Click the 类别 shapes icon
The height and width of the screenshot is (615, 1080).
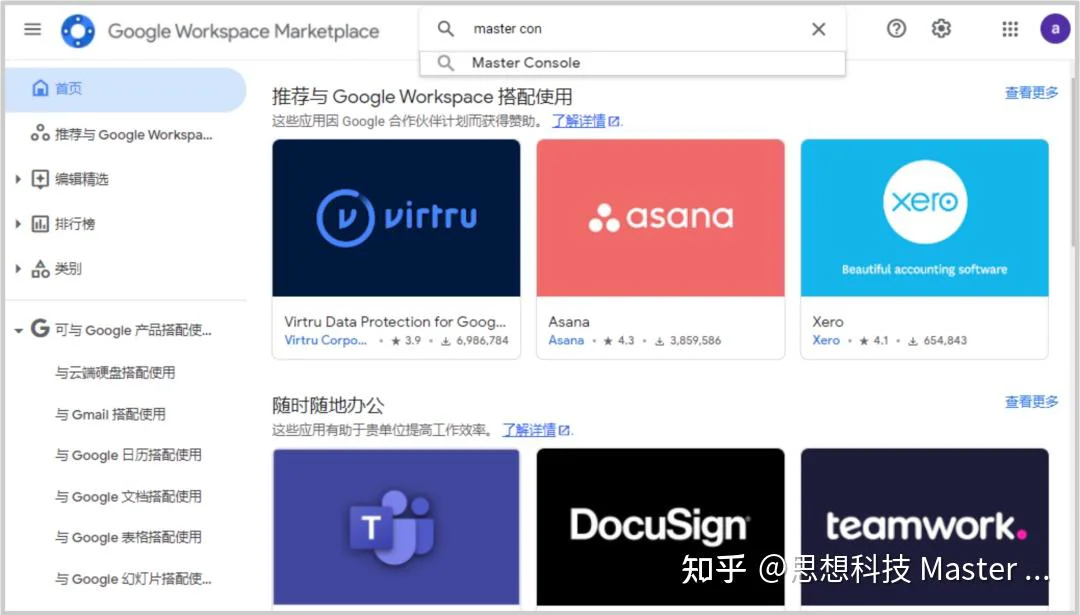40,269
